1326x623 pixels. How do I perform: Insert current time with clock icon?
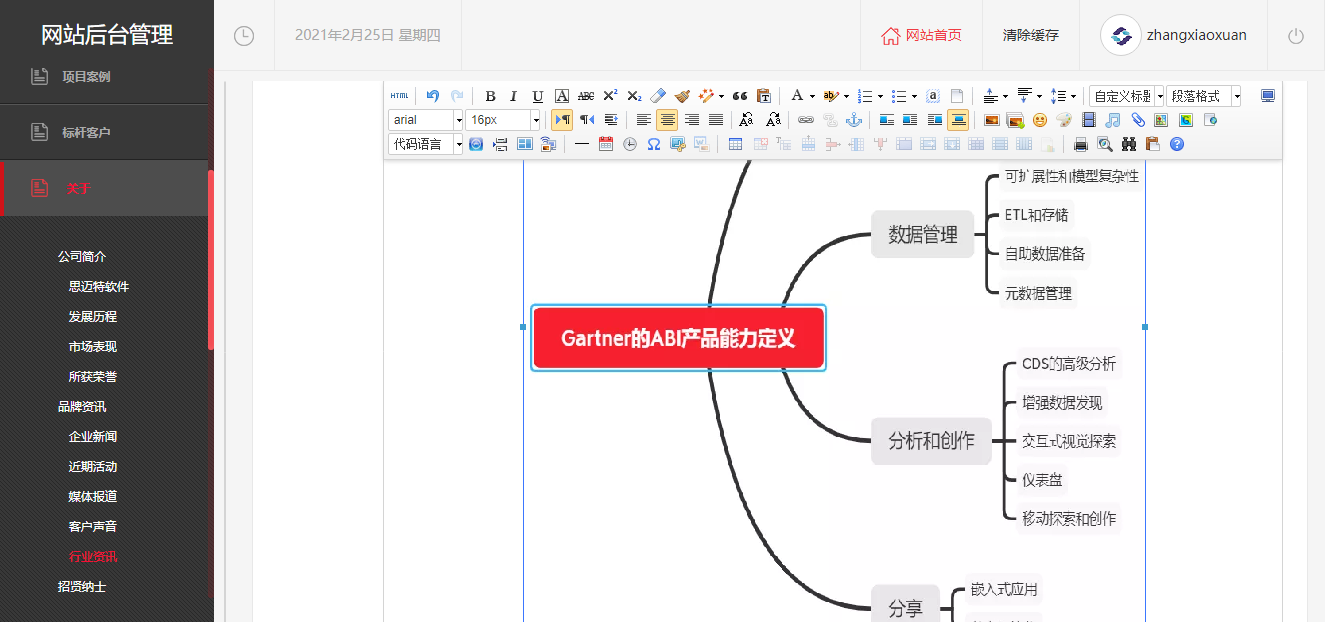[630, 144]
